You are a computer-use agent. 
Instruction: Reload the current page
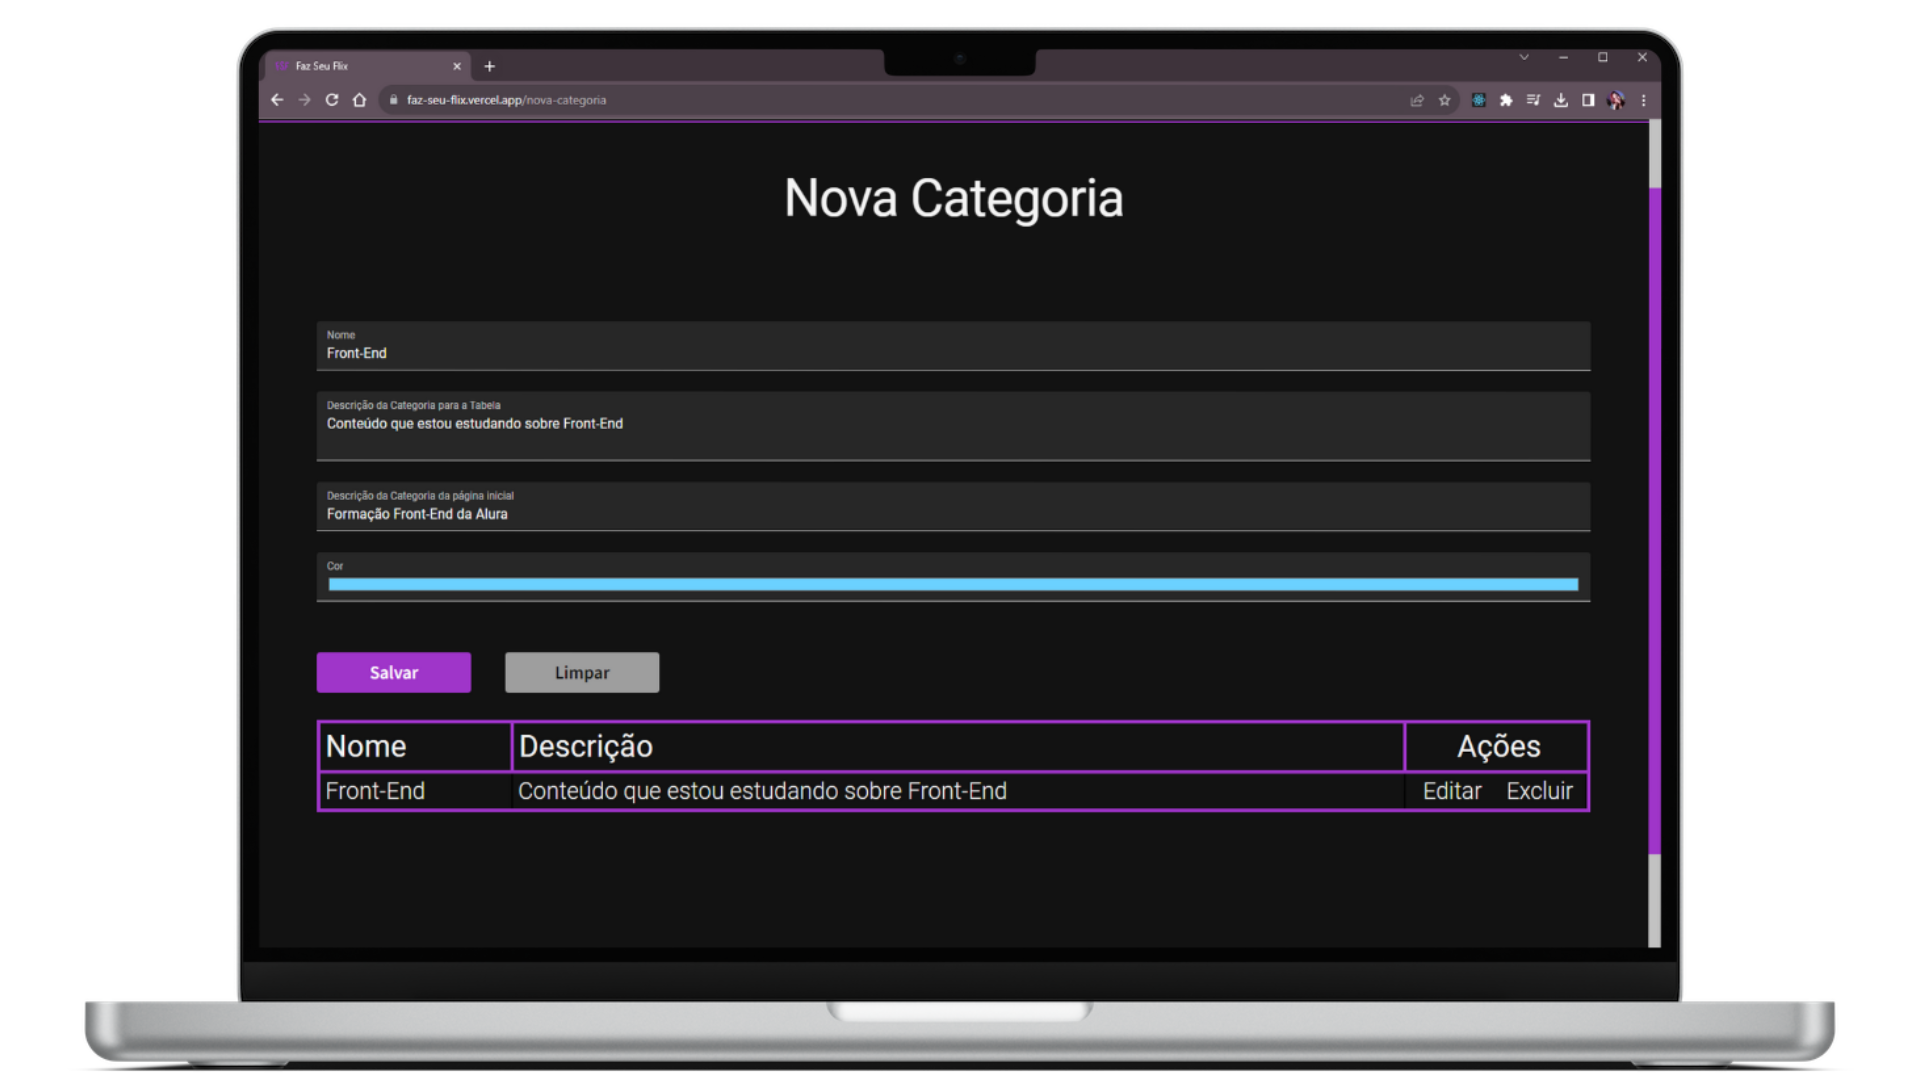point(332,100)
